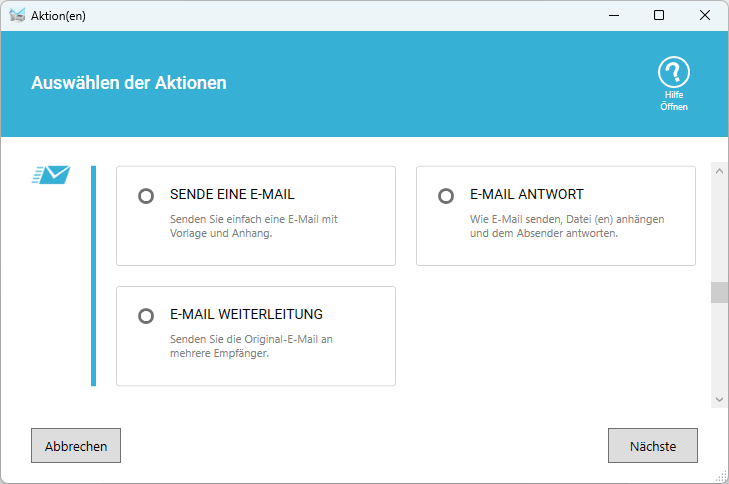Image resolution: width=729 pixels, height=484 pixels.
Task: Select the SENDE EINE E-MAIL radio button
Action: 146,196
